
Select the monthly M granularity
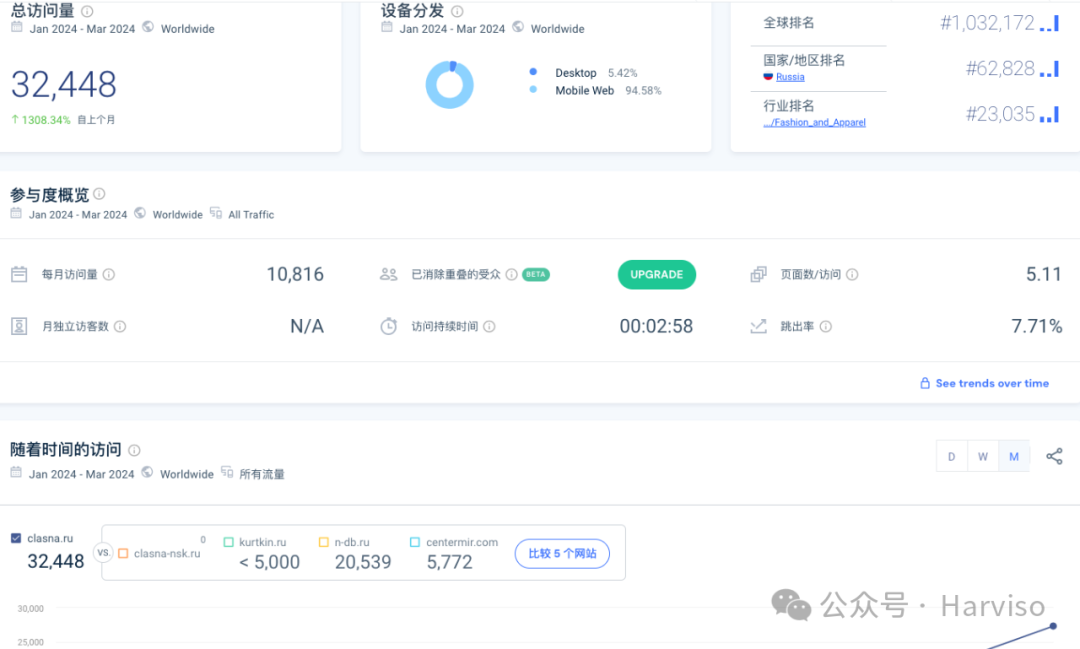coord(1014,457)
